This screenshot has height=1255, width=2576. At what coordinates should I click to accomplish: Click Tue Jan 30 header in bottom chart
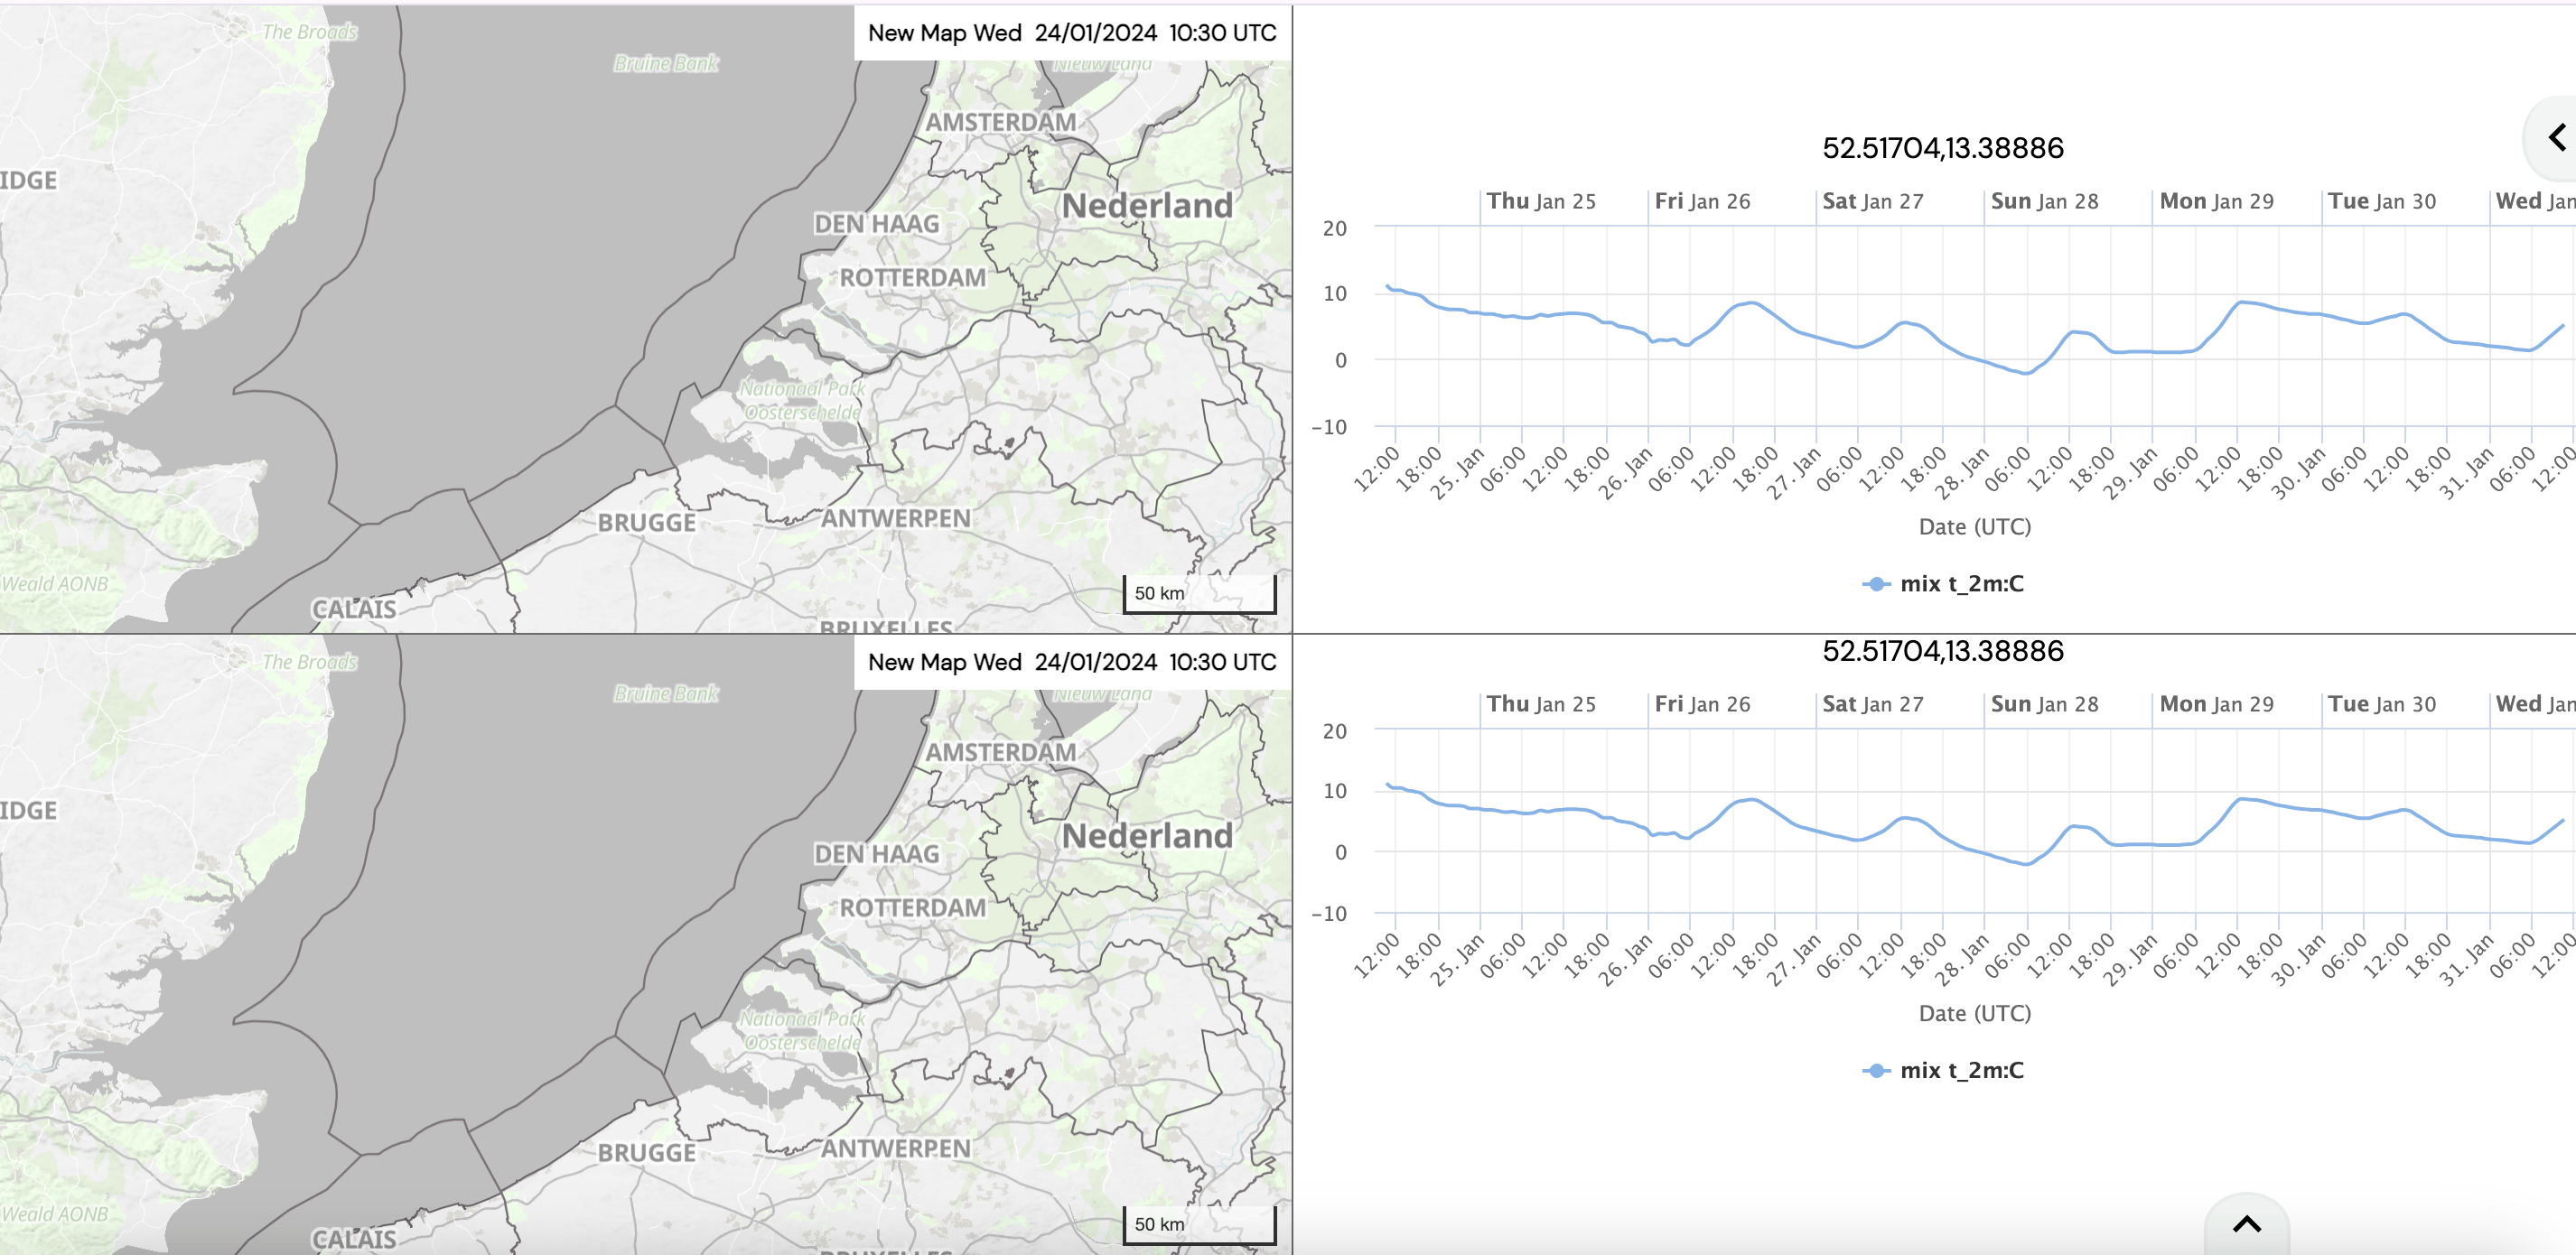(2381, 704)
